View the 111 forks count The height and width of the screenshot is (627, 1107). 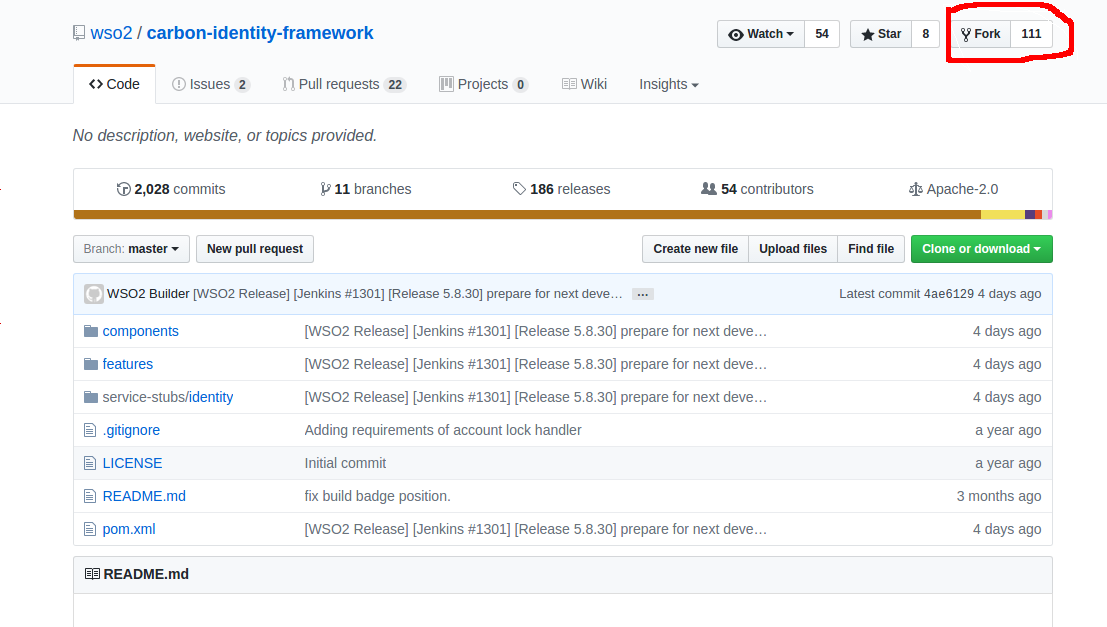click(x=1031, y=34)
